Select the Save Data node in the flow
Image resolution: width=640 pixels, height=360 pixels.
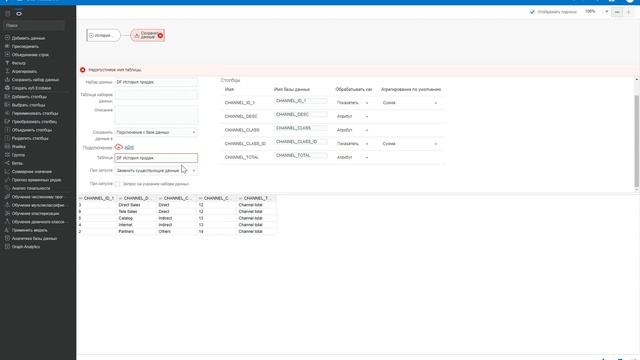147,36
